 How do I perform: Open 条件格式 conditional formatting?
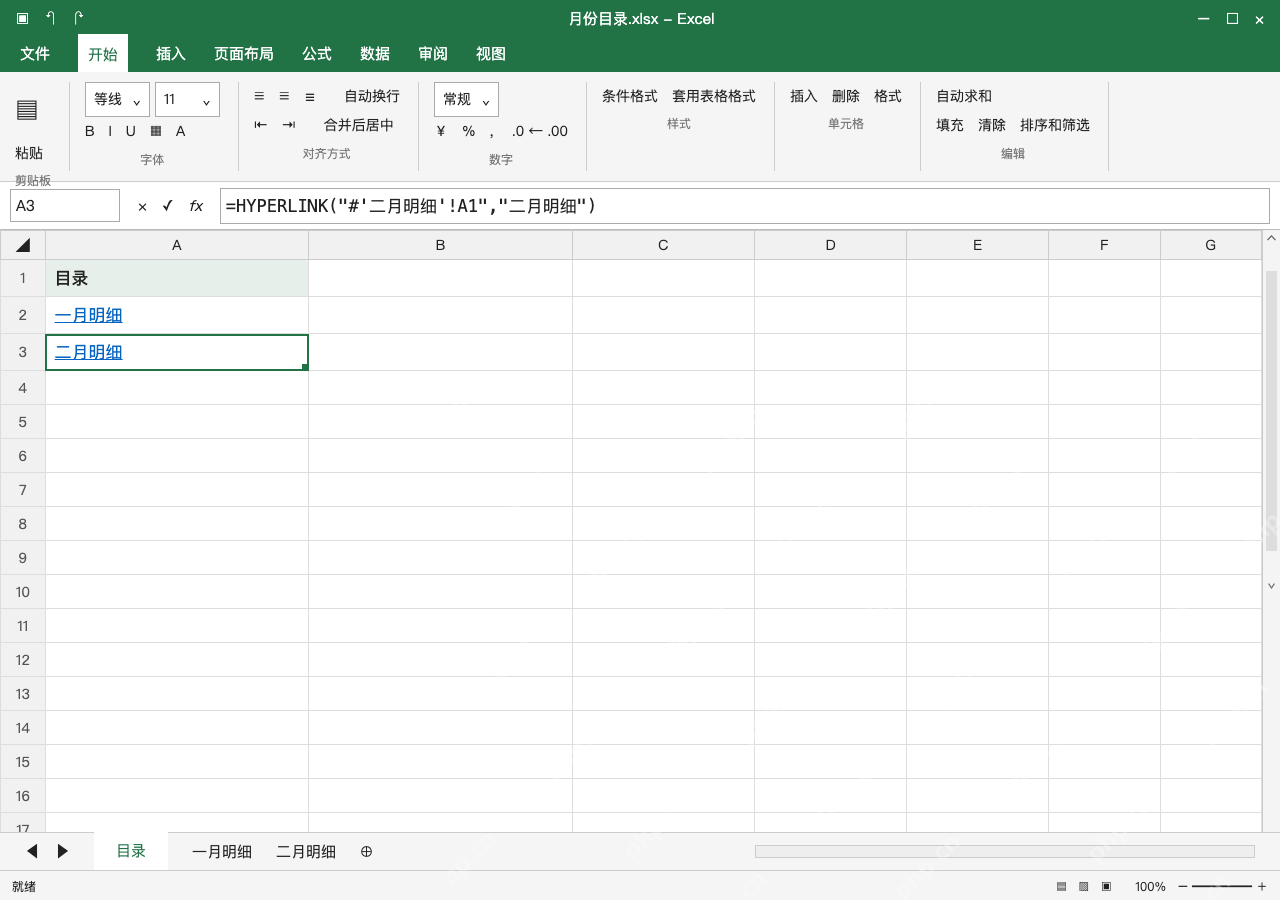coord(630,96)
